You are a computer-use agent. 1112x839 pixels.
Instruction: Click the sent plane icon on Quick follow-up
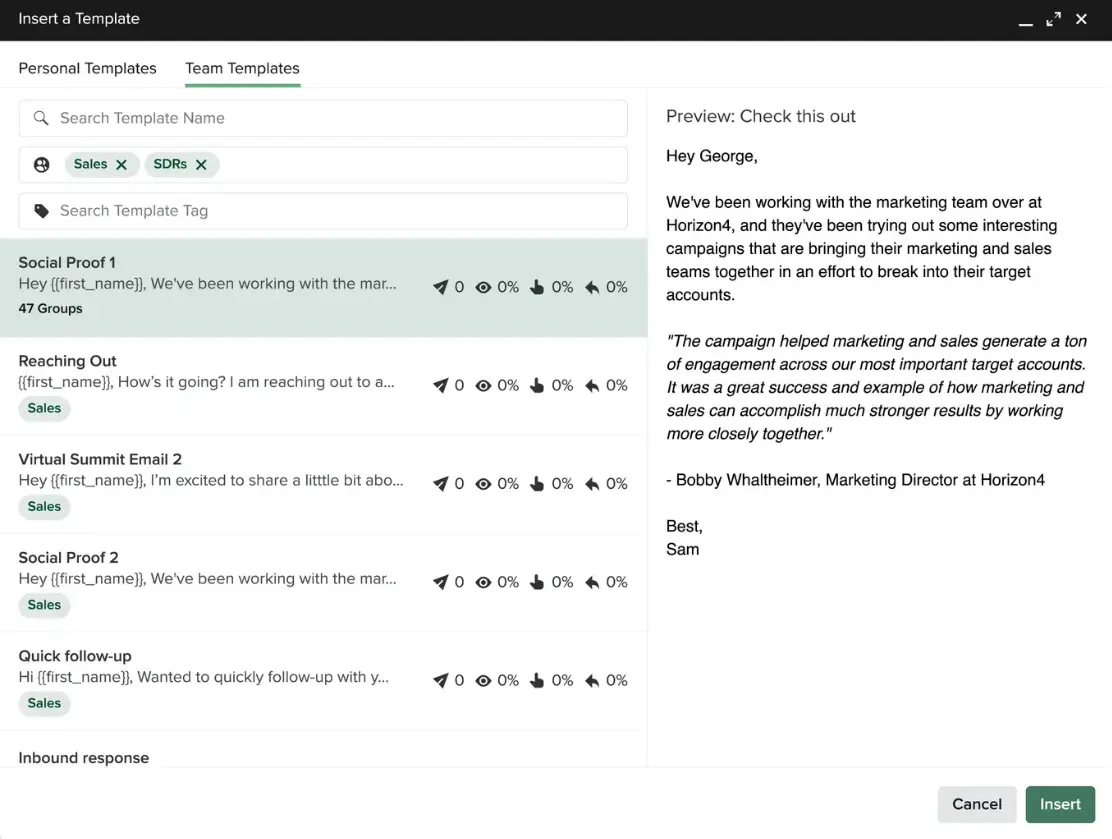pyautogui.click(x=440, y=680)
